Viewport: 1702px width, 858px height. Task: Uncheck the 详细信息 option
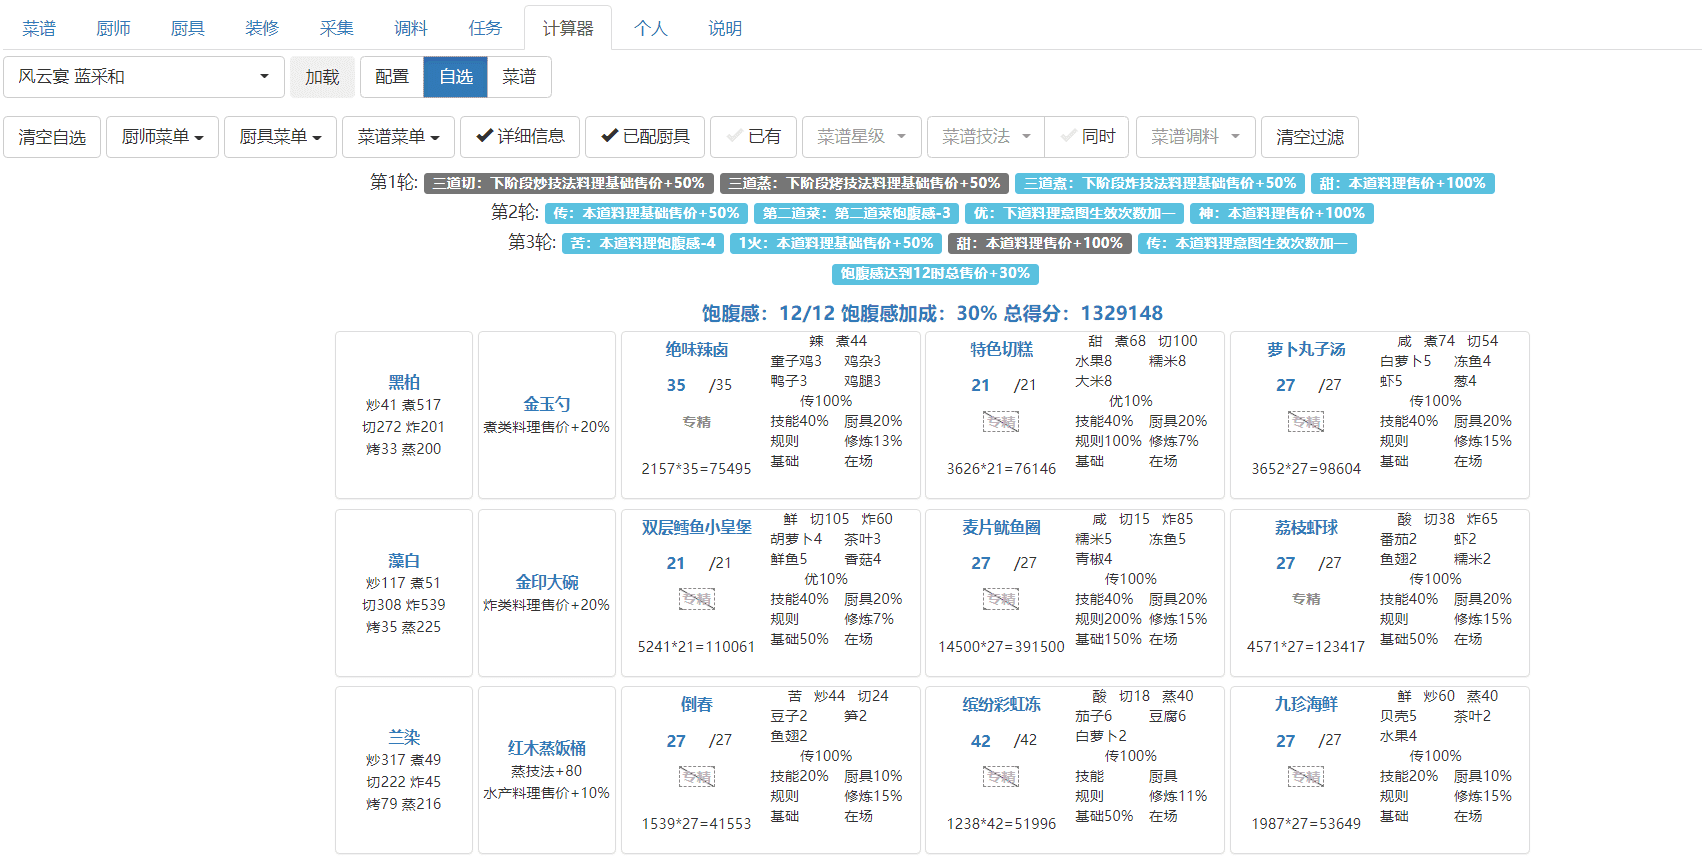520,137
